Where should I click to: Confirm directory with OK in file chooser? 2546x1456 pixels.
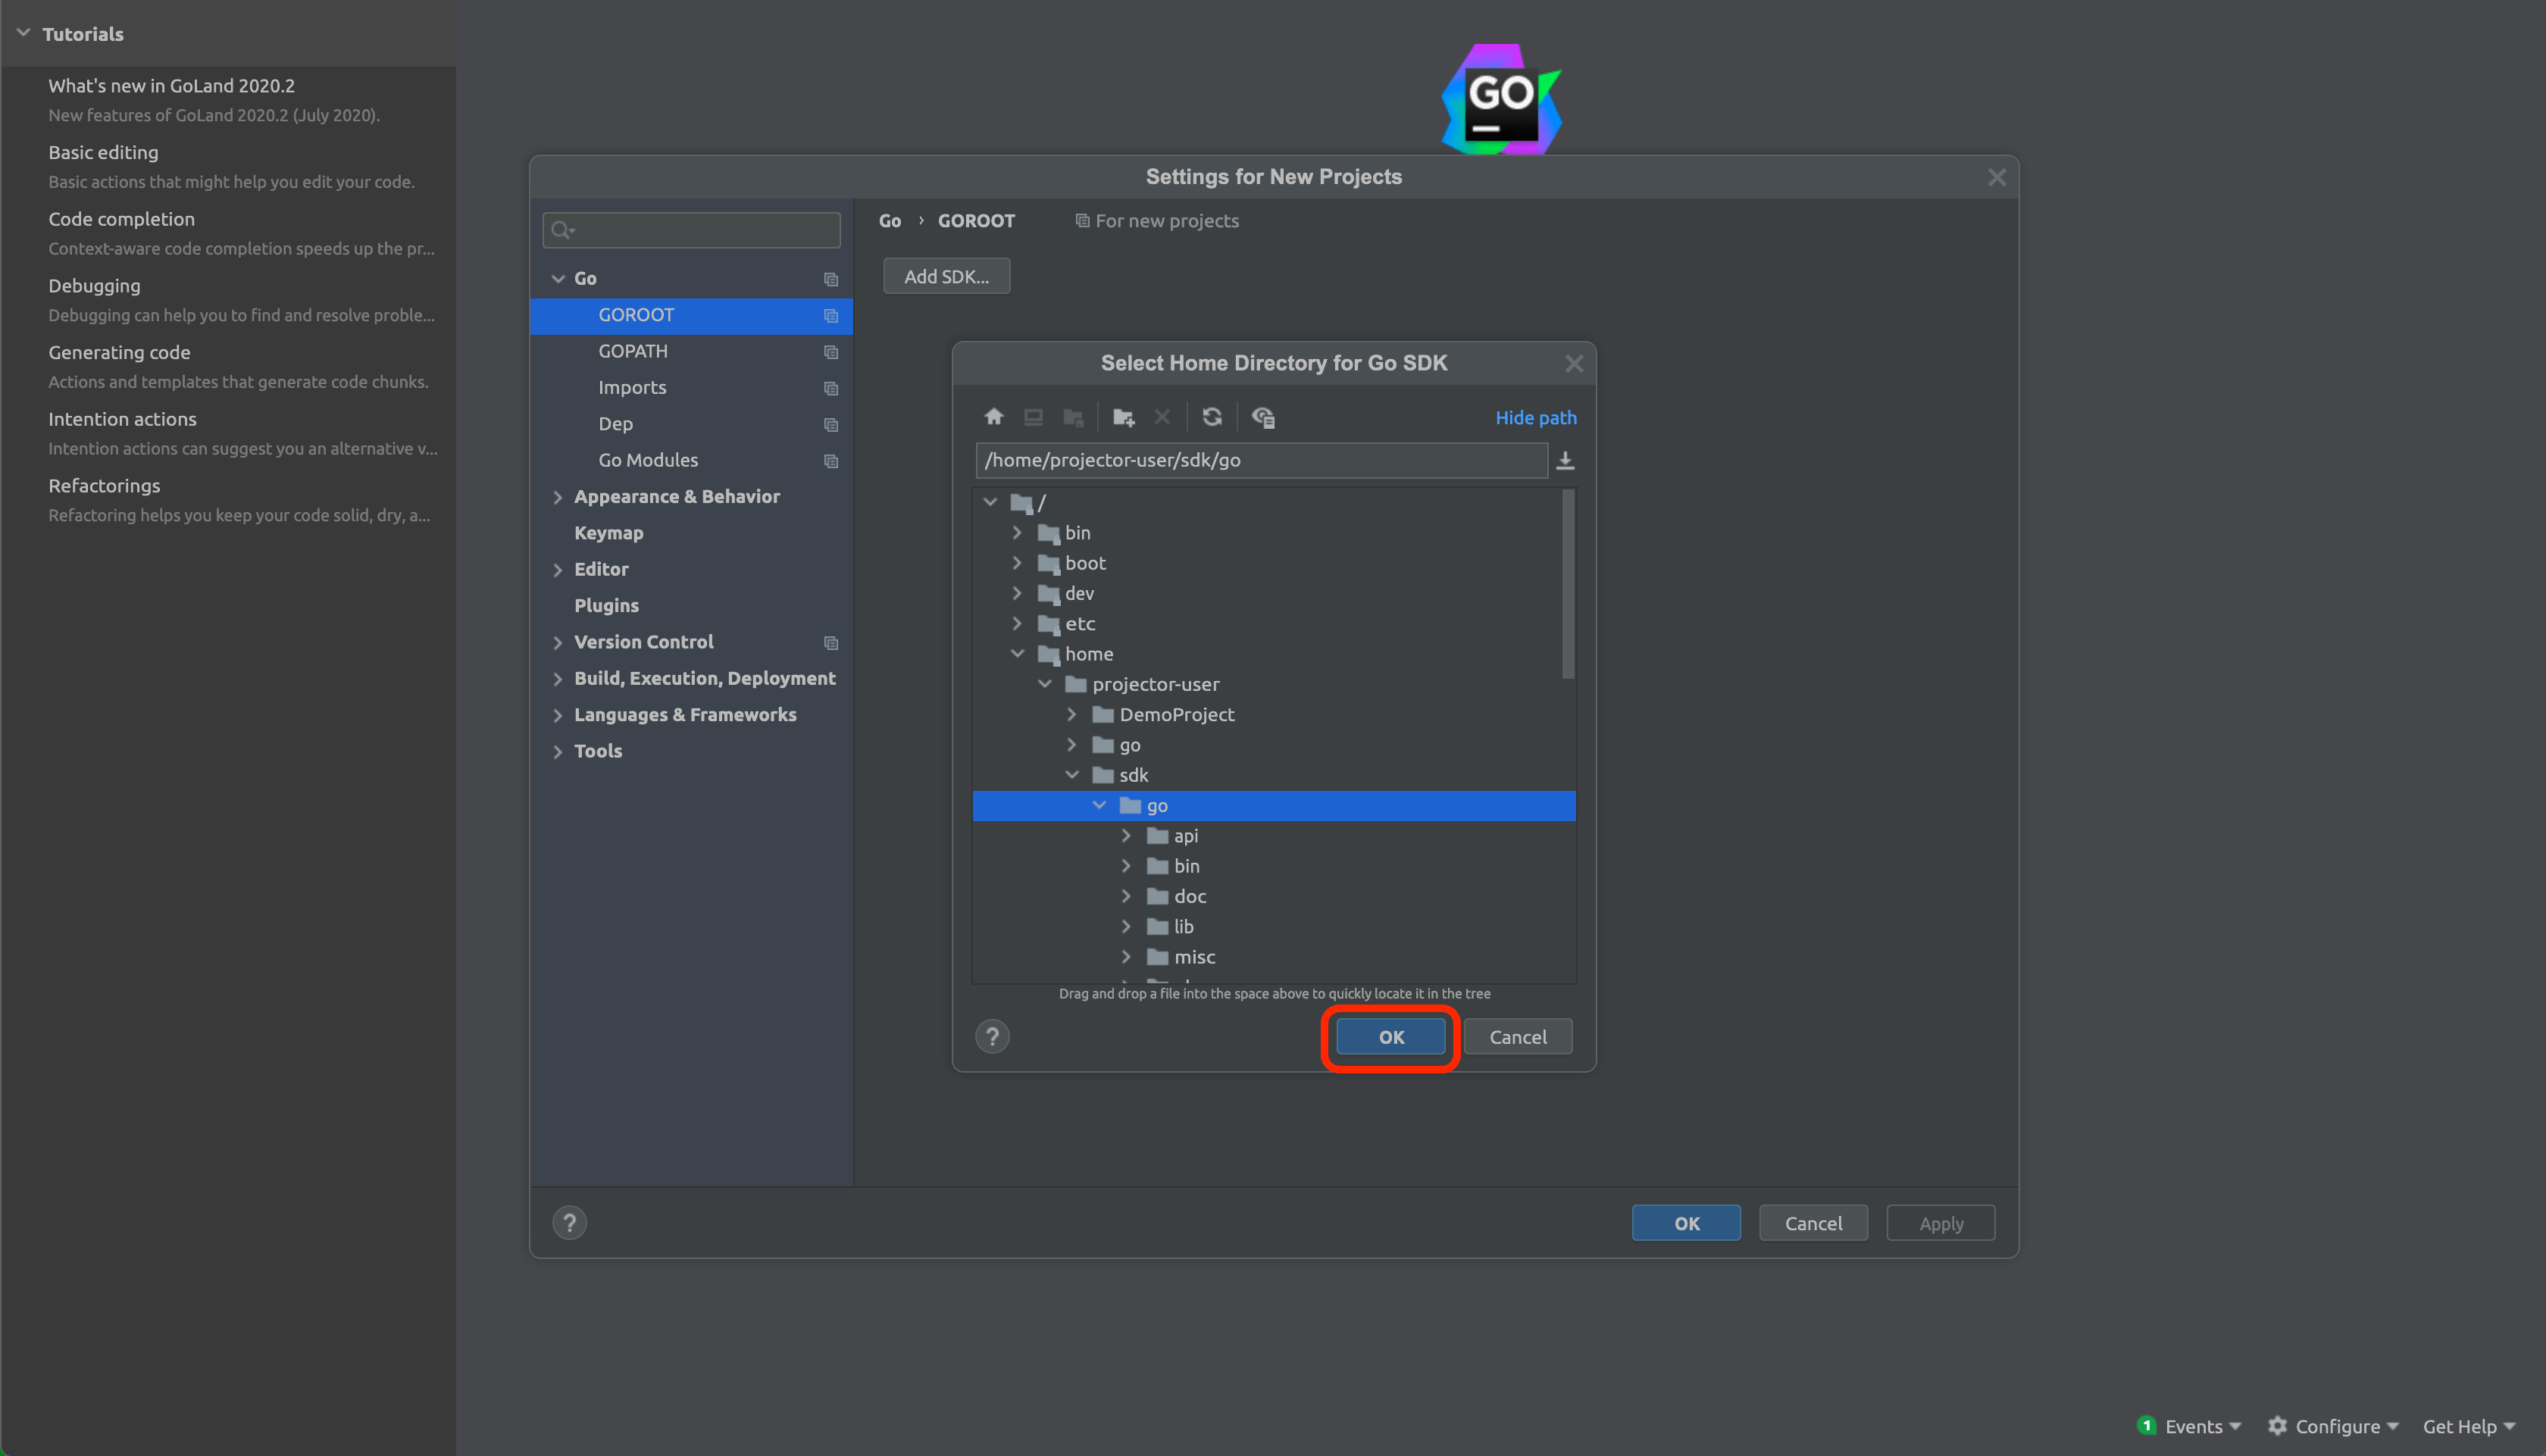[x=1391, y=1037]
